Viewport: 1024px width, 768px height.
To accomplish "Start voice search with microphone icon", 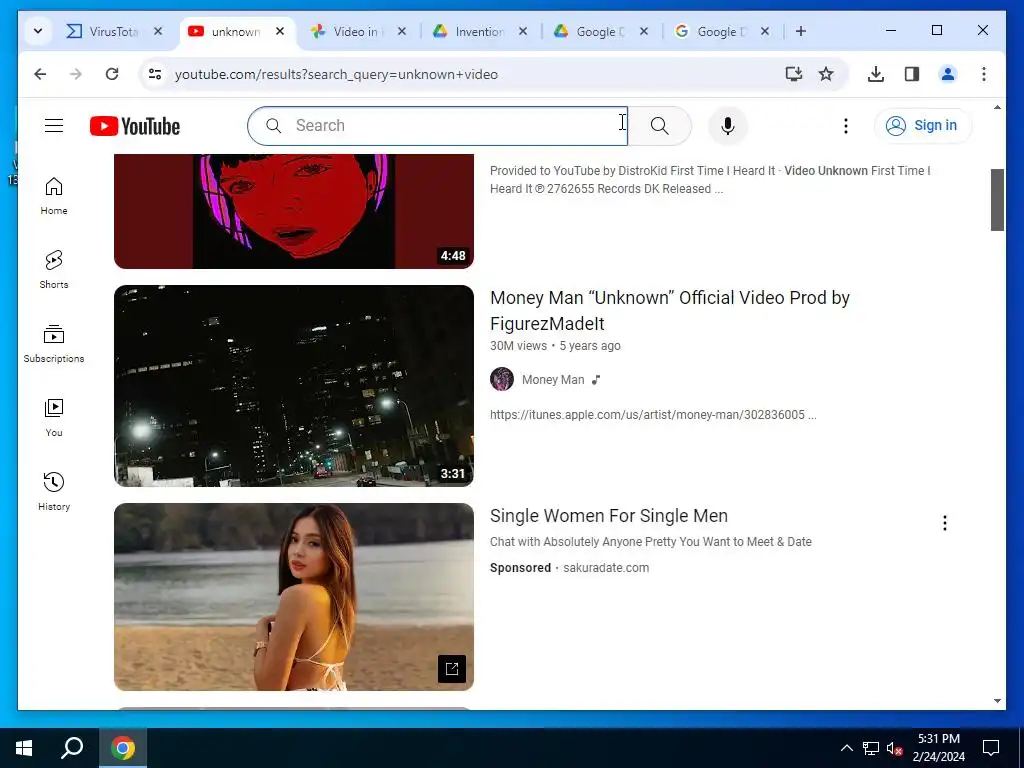I will 728,125.
